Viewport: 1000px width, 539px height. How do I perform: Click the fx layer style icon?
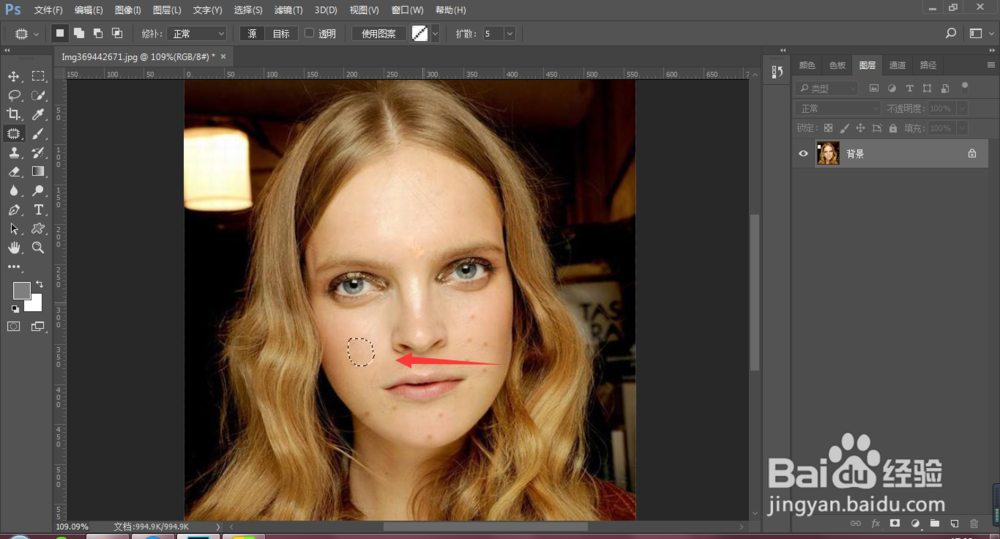876,524
